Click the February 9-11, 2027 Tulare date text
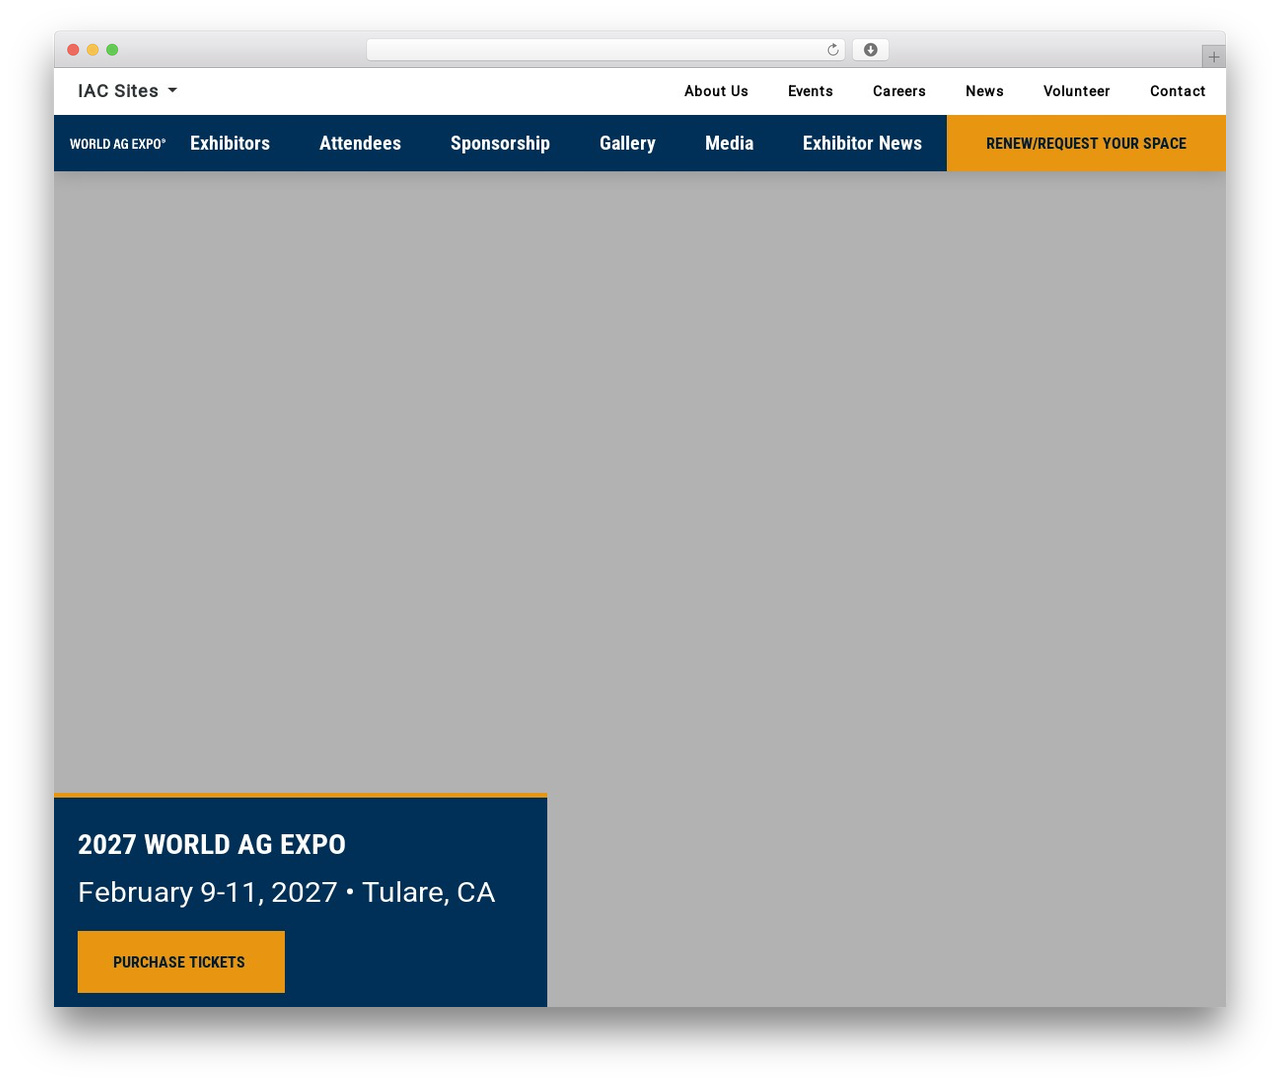 click(x=286, y=892)
